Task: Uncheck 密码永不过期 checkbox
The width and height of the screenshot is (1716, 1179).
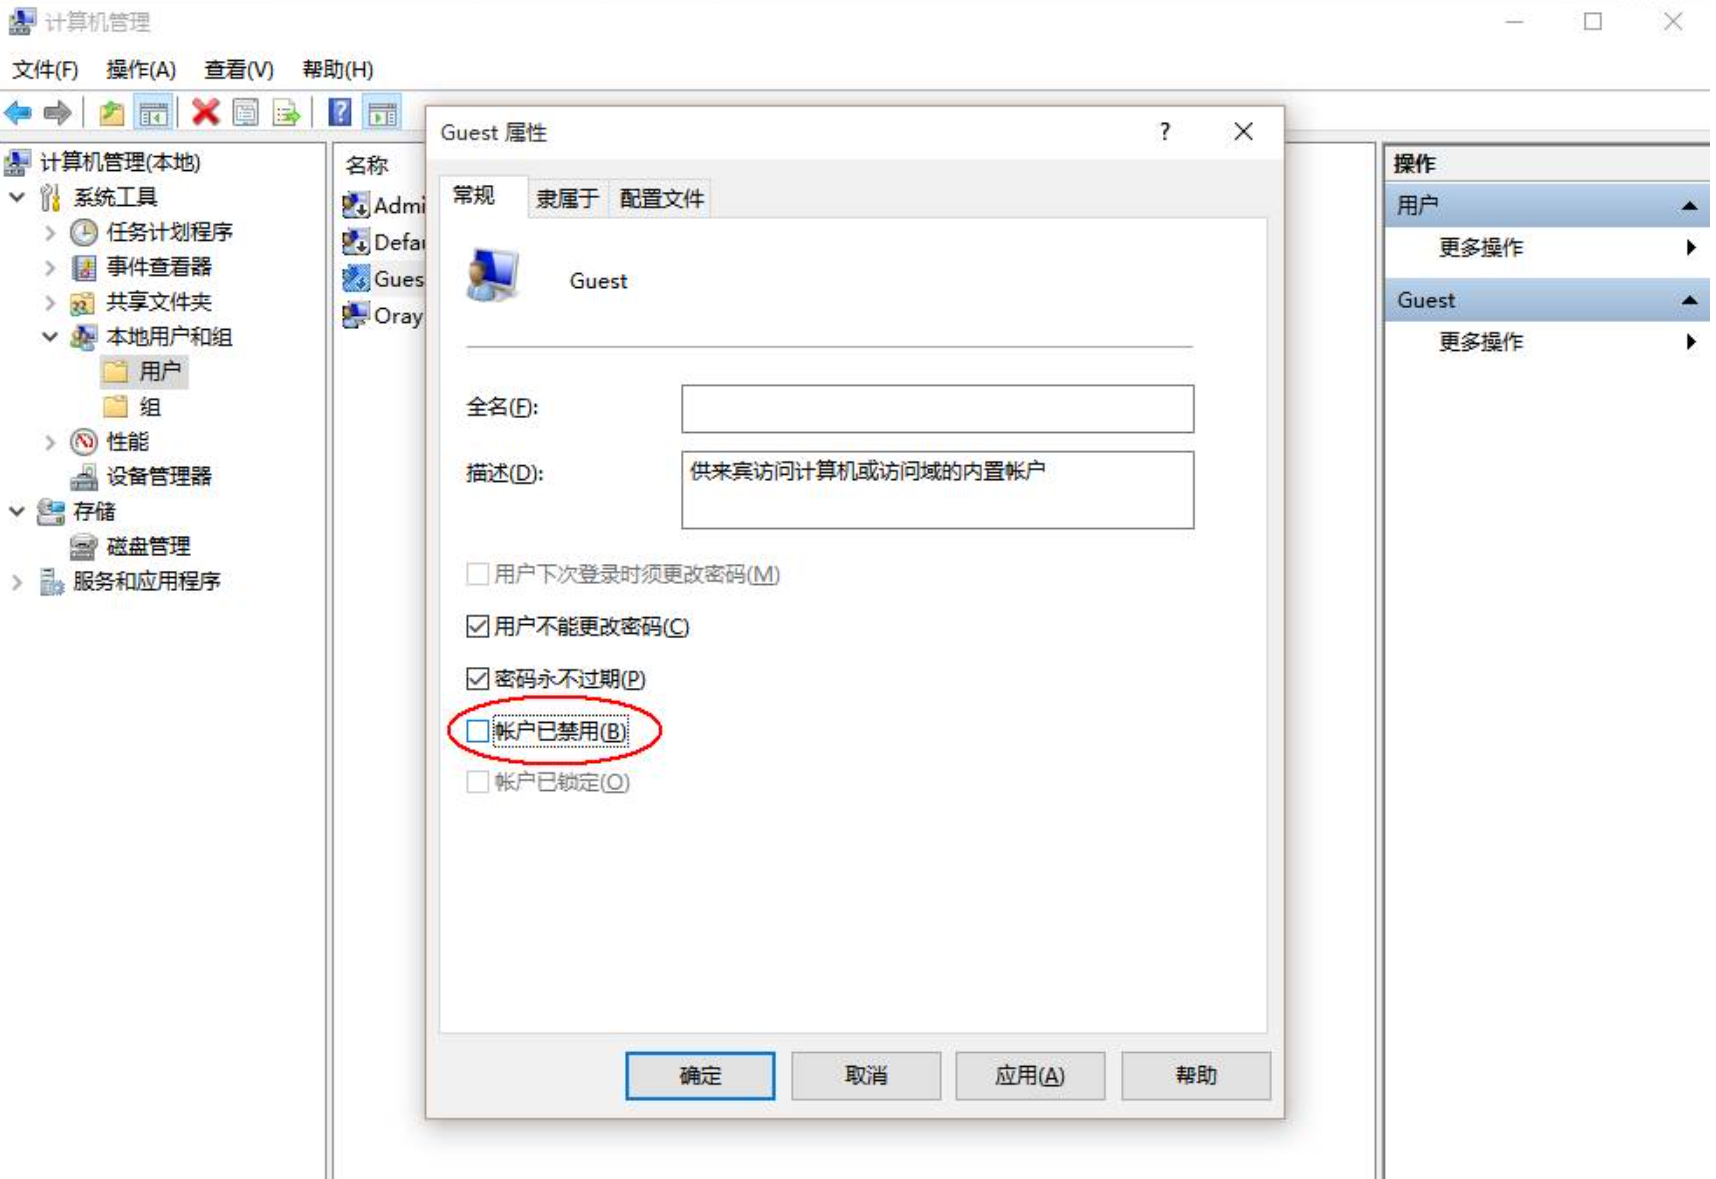Action: click(x=478, y=679)
